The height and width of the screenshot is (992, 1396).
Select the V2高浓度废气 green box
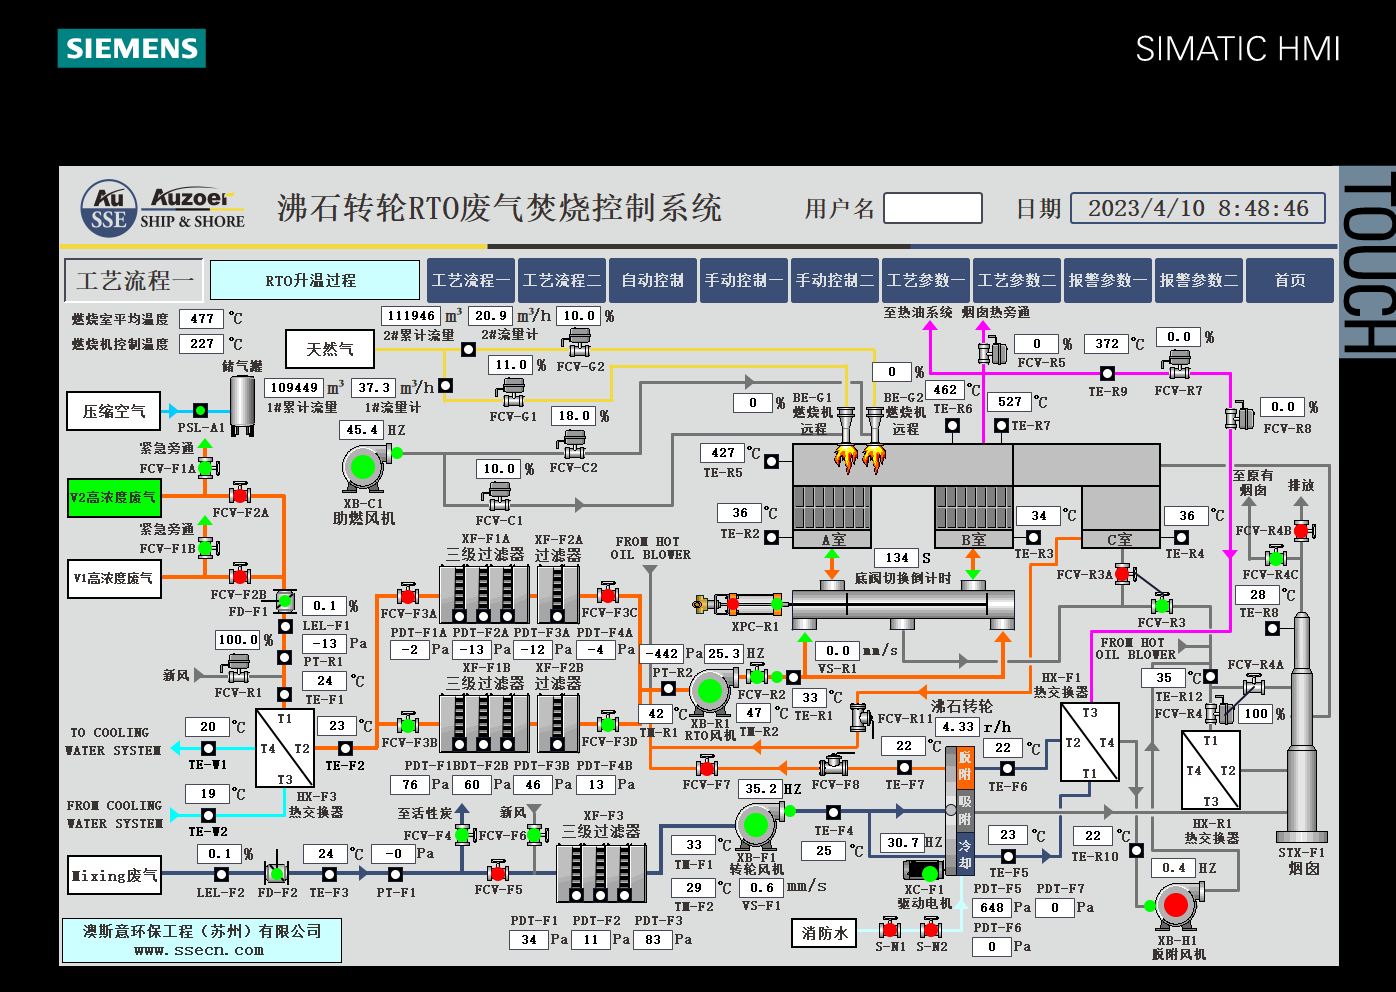coord(114,497)
